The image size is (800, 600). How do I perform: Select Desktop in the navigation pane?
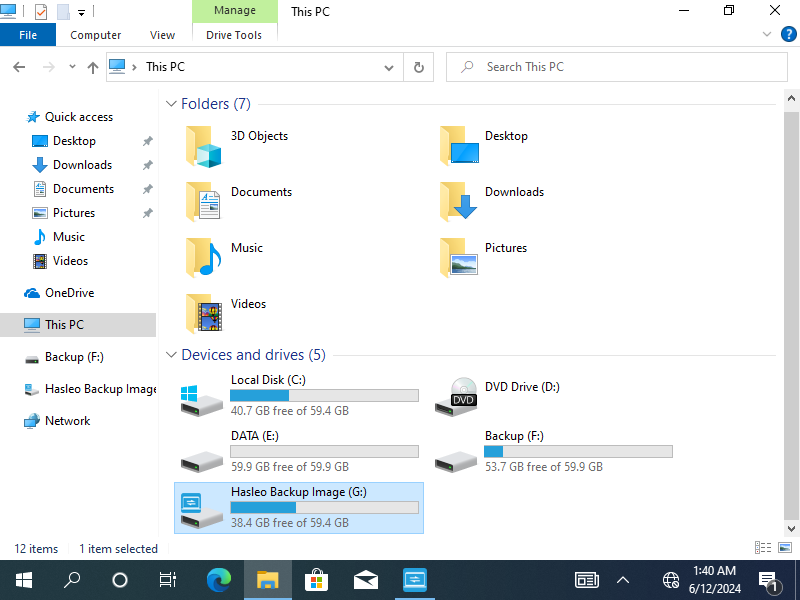click(74, 141)
